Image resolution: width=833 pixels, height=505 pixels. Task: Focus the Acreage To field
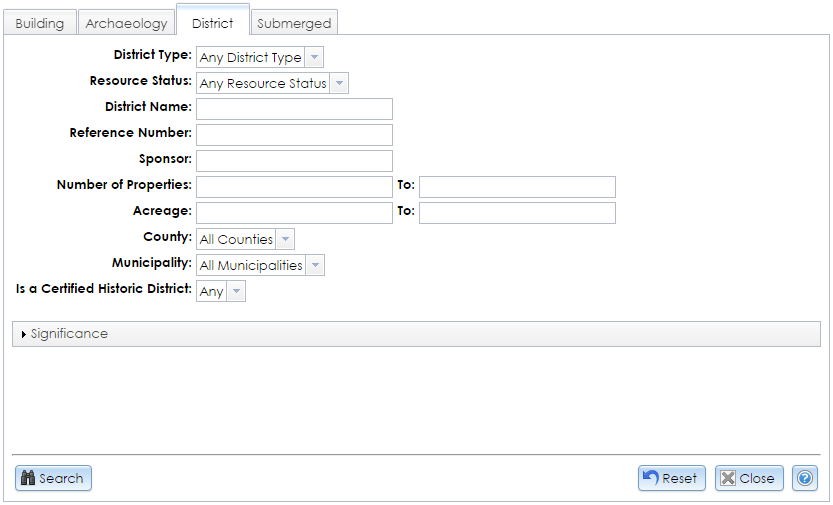pyautogui.click(x=517, y=213)
